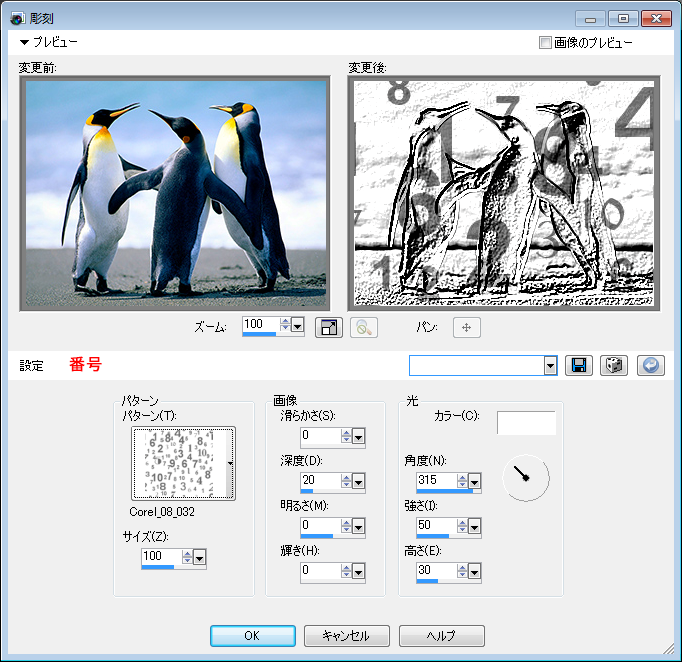Click the light angle dial
Screen dimensions: 682x662
525,479
